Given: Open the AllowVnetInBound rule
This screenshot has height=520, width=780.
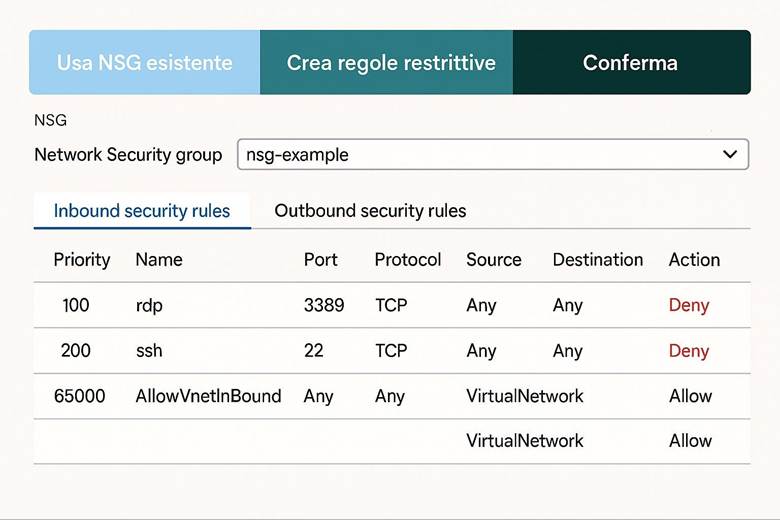Looking at the screenshot, I should point(208,396).
